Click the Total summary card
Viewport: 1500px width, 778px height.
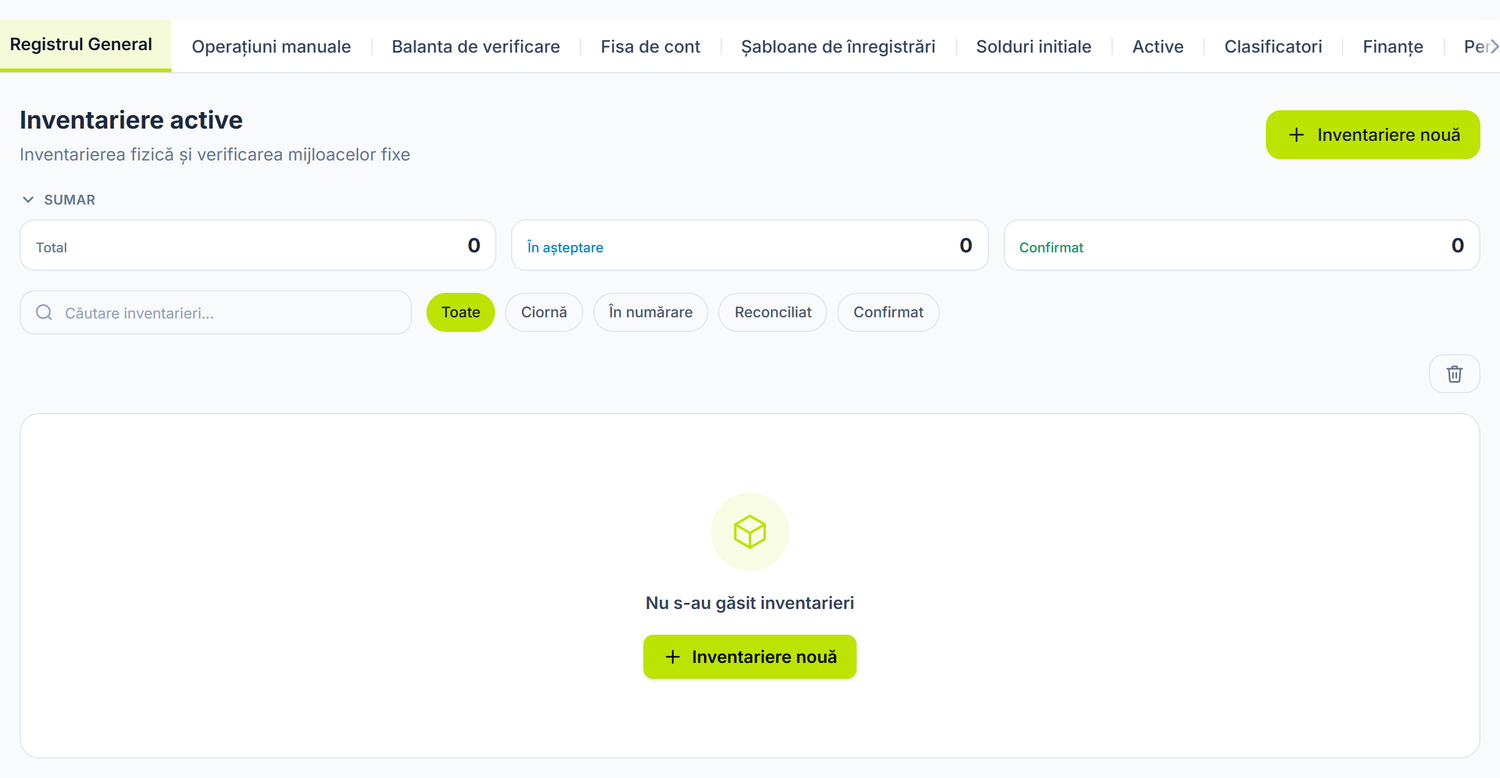tap(258, 245)
